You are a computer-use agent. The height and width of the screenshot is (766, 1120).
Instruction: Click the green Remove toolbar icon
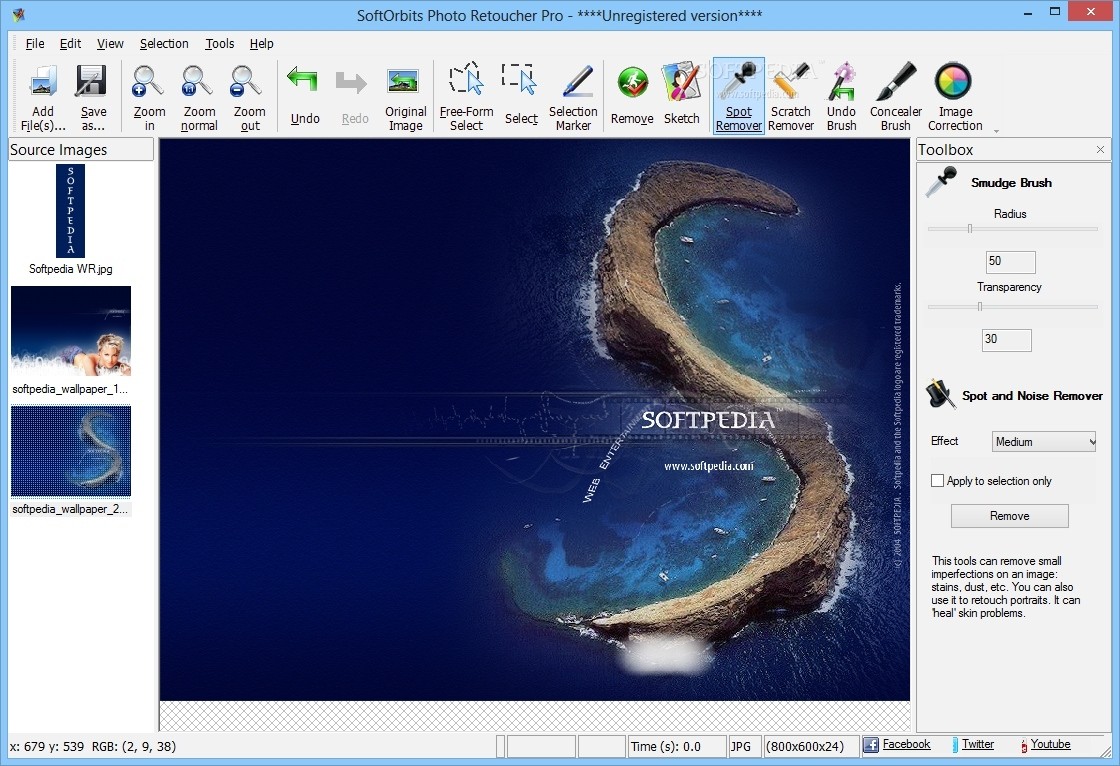click(x=633, y=84)
